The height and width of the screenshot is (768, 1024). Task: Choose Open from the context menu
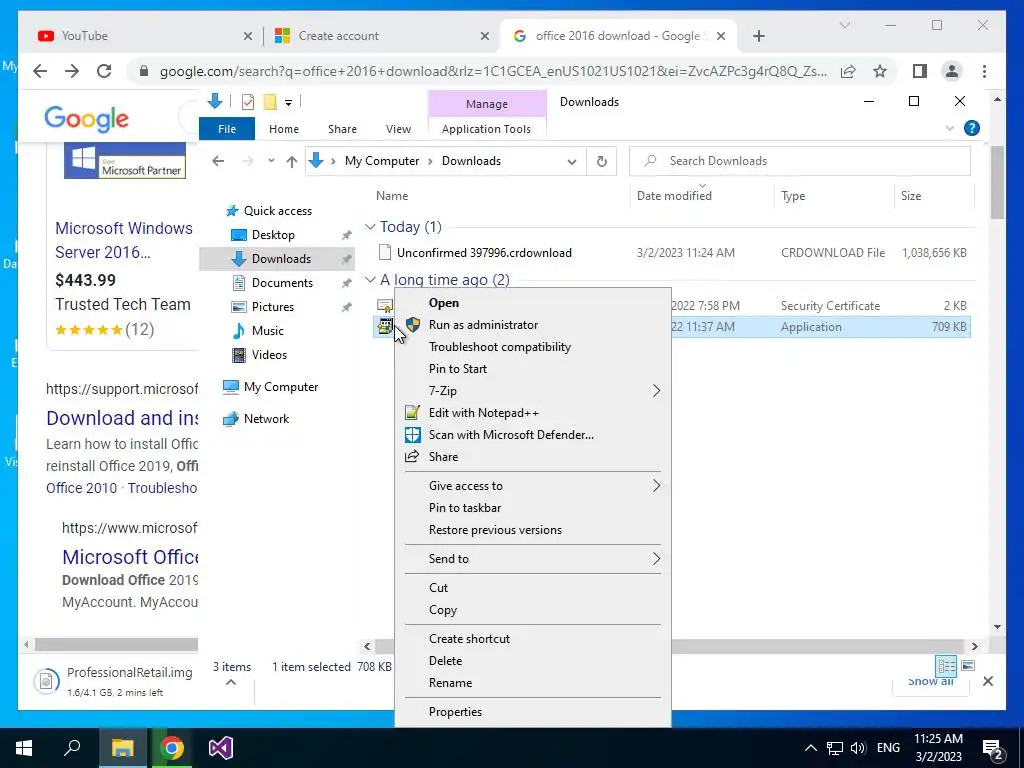click(x=444, y=303)
